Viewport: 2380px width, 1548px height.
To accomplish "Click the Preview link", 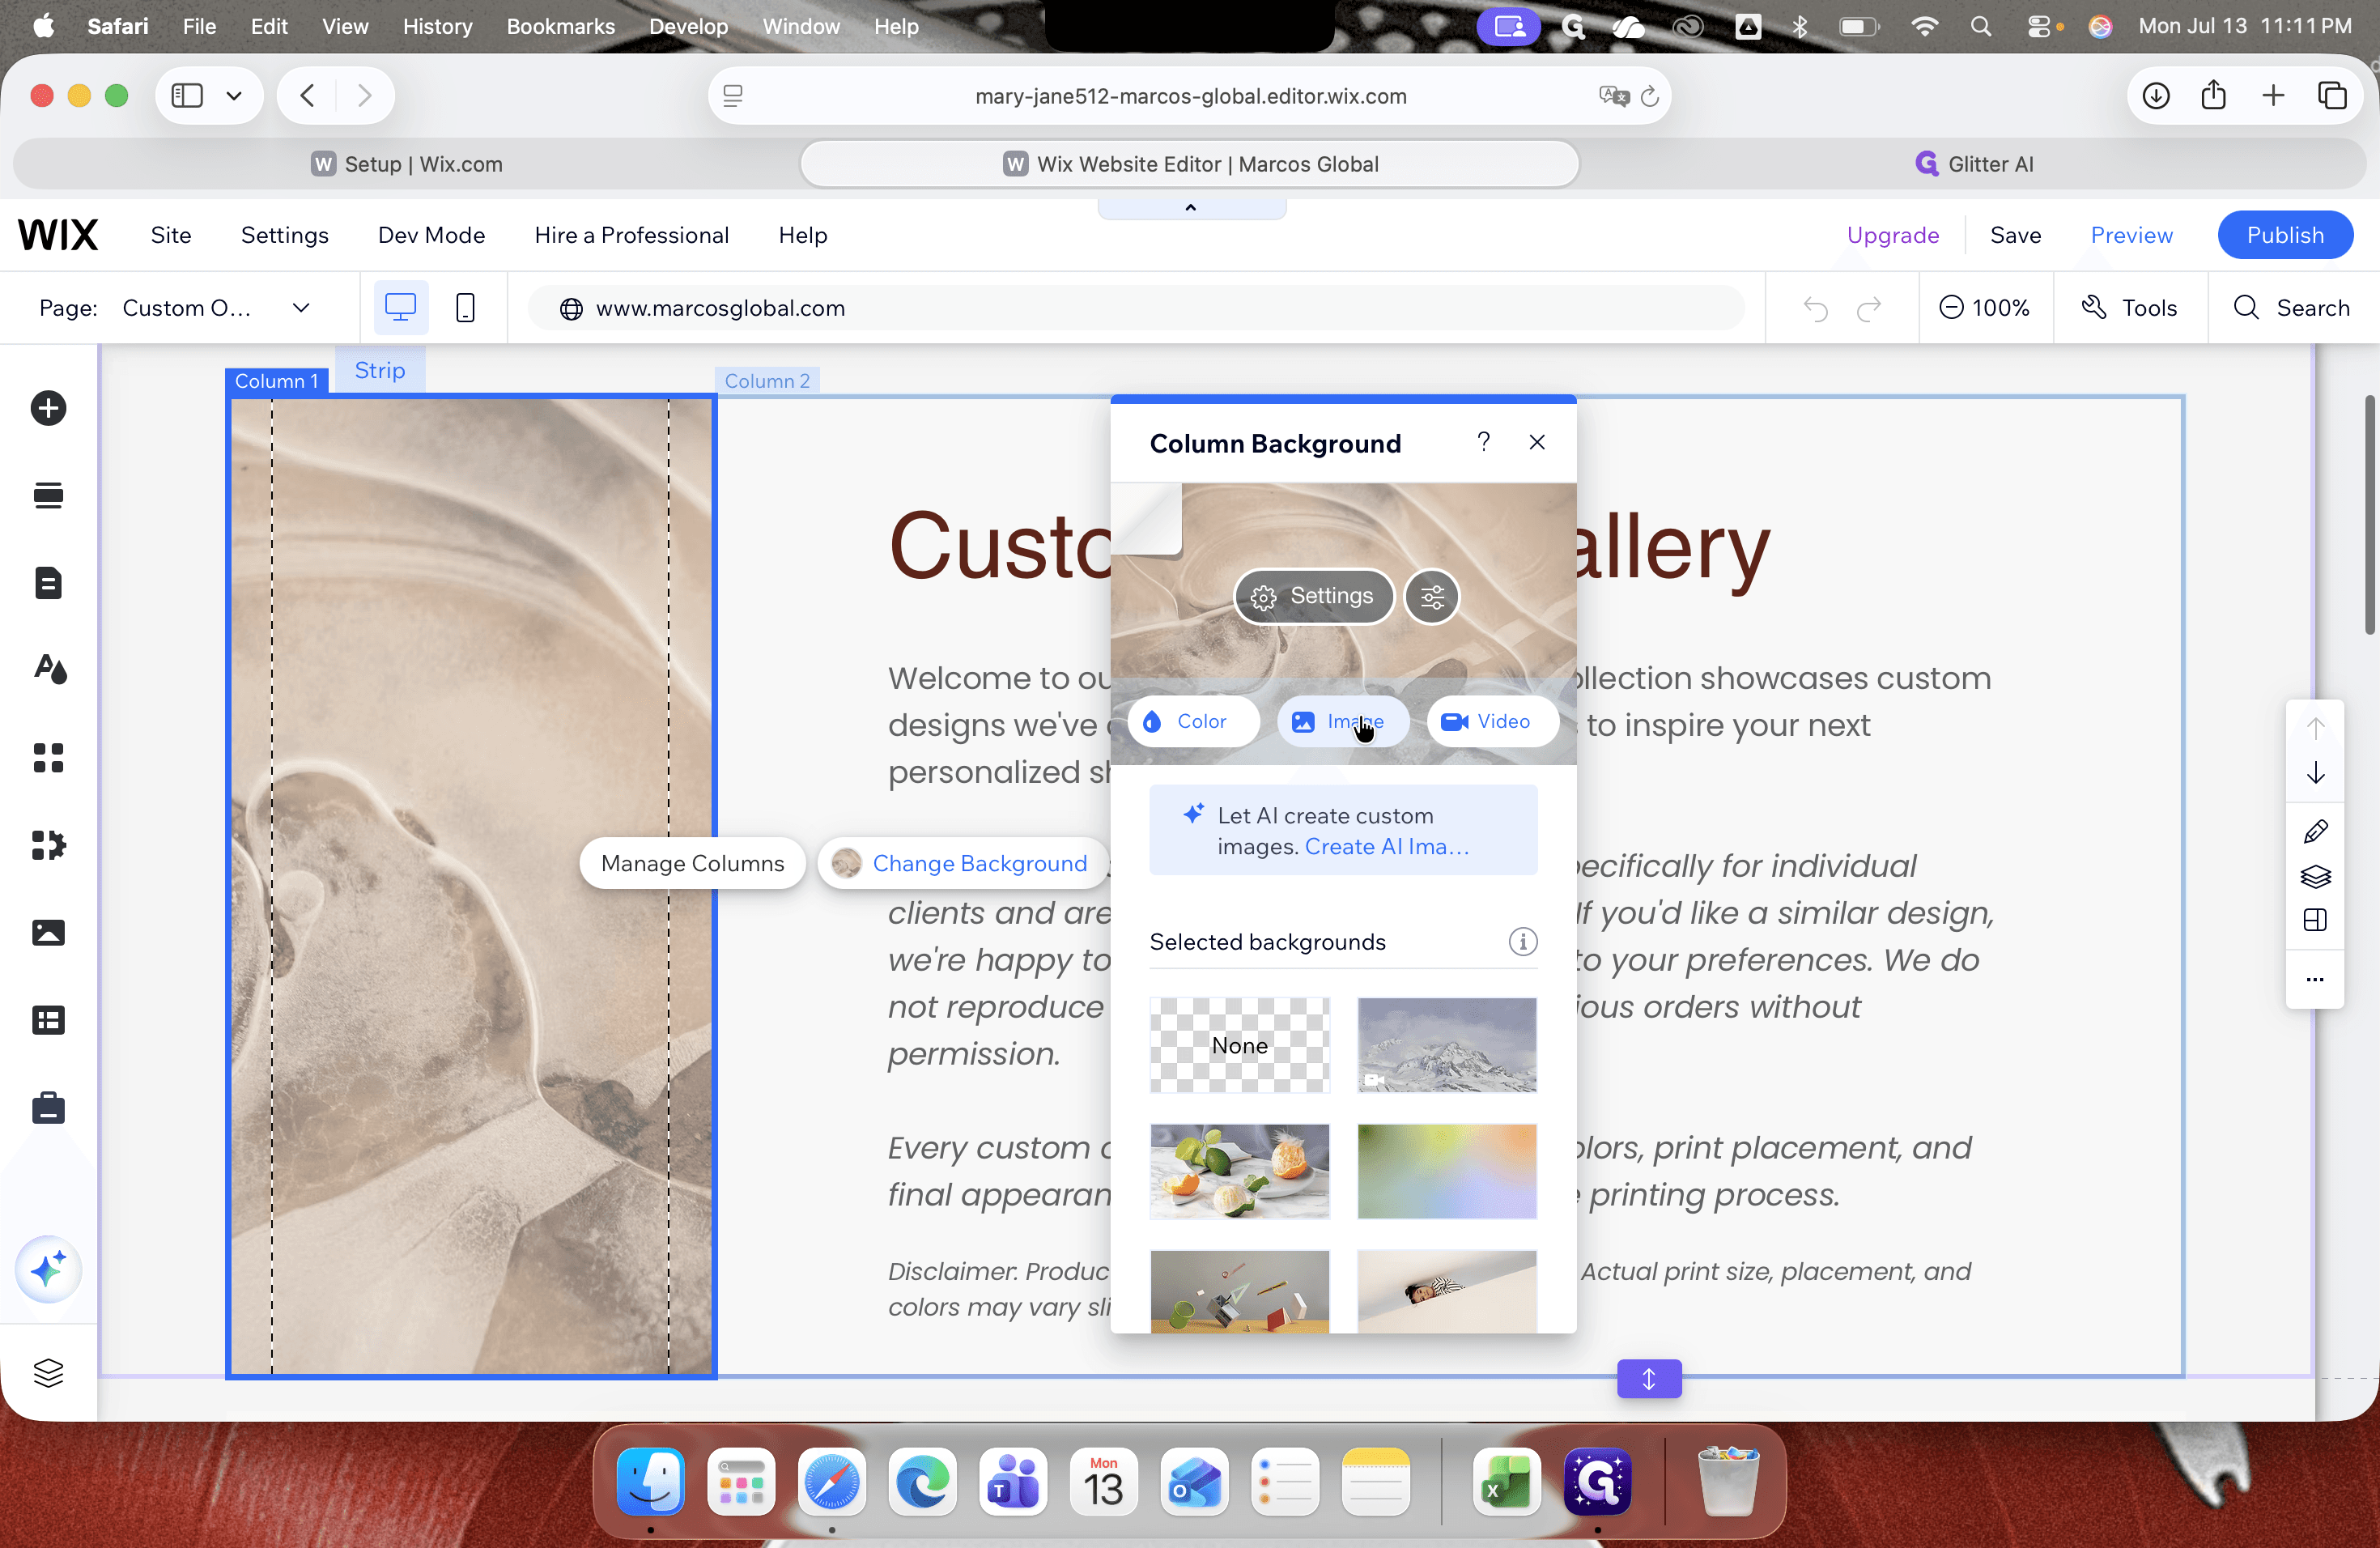I will [x=2131, y=235].
